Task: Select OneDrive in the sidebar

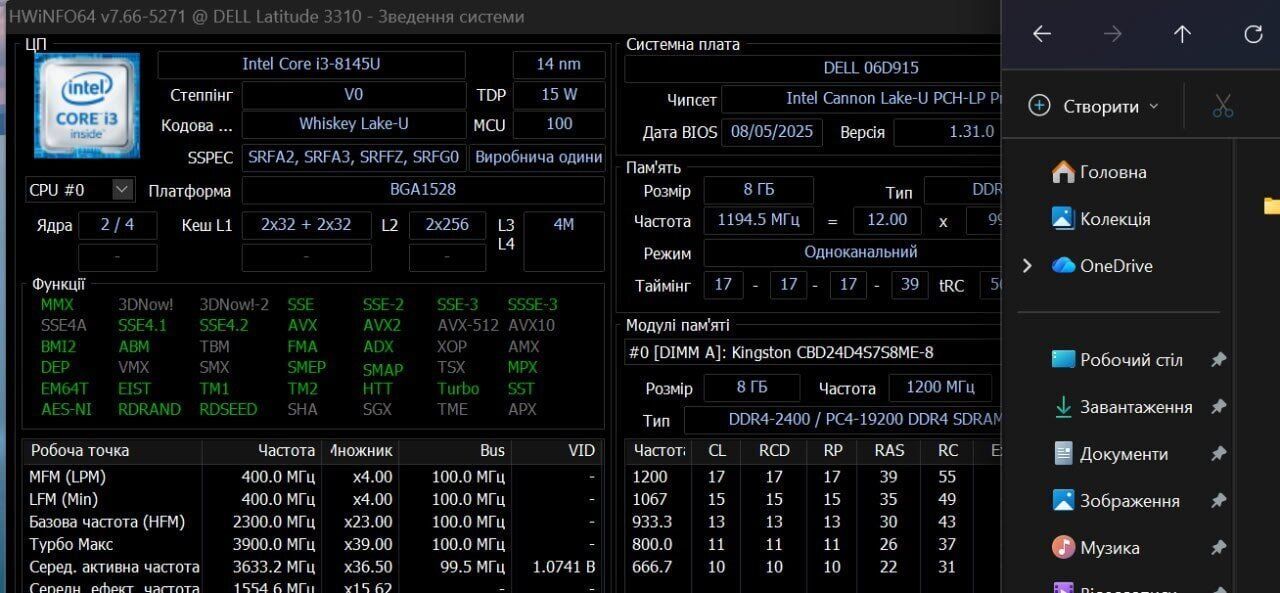Action: 1115,266
